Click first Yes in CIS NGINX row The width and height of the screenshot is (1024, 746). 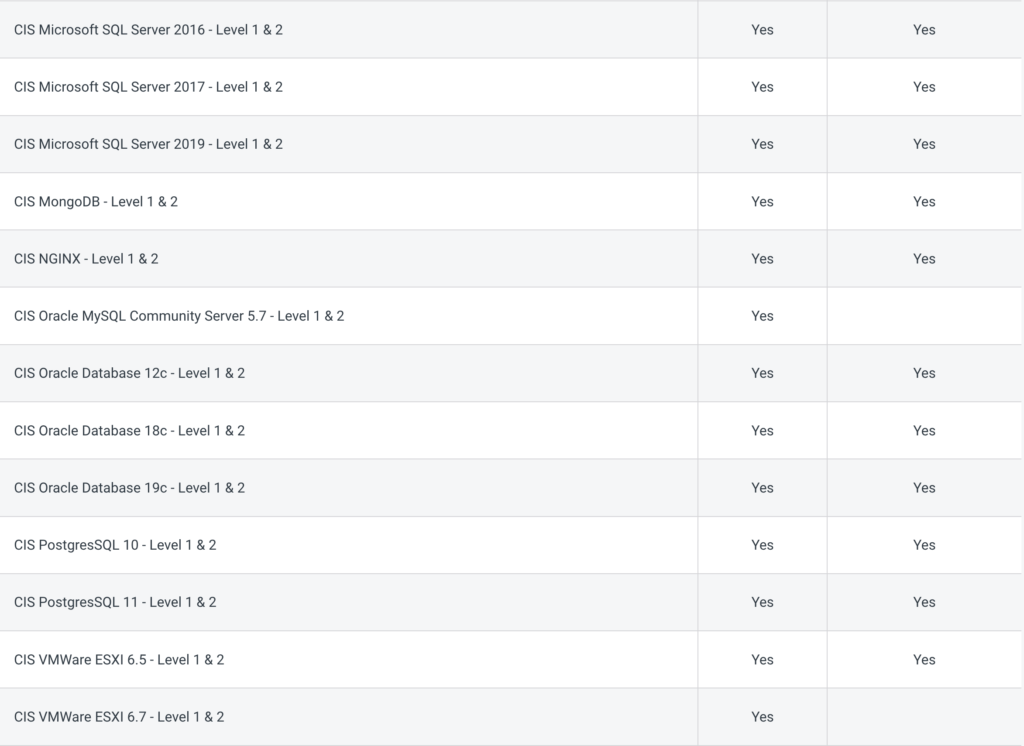[x=762, y=258]
